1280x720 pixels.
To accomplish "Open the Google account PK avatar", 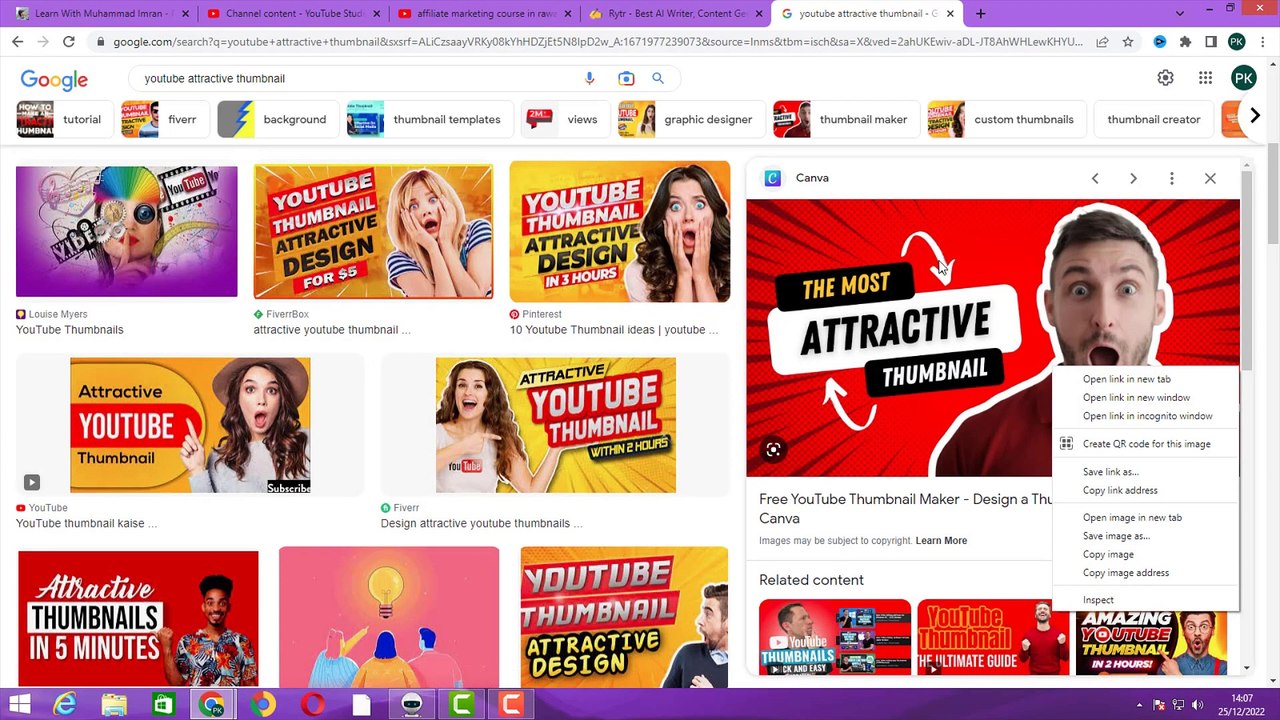I will pyautogui.click(x=1243, y=78).
